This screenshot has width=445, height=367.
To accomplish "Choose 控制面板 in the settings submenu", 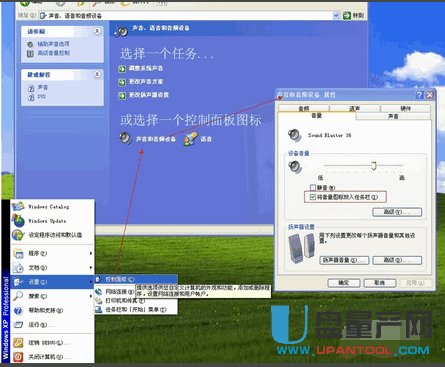I will (x=136, y=279).
